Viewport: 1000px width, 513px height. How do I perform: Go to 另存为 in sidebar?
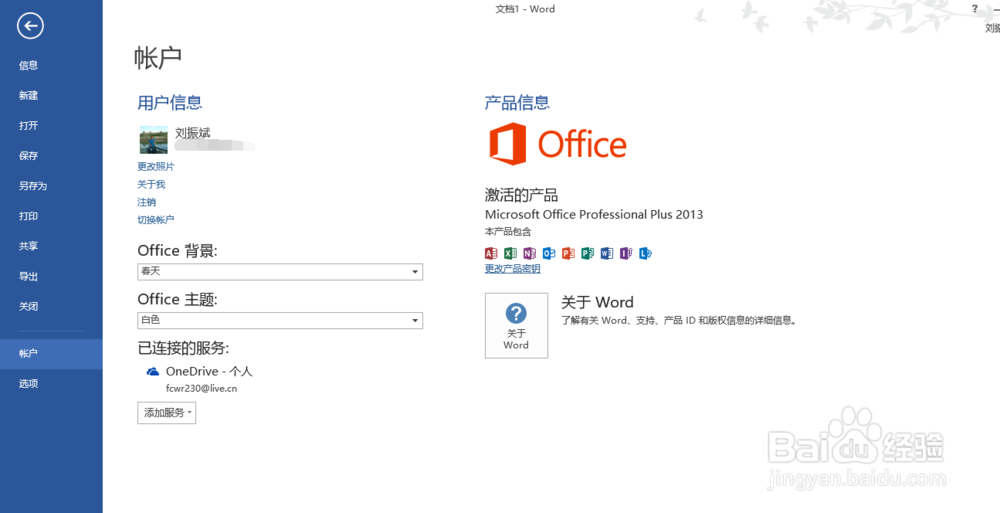coord(33,186)
